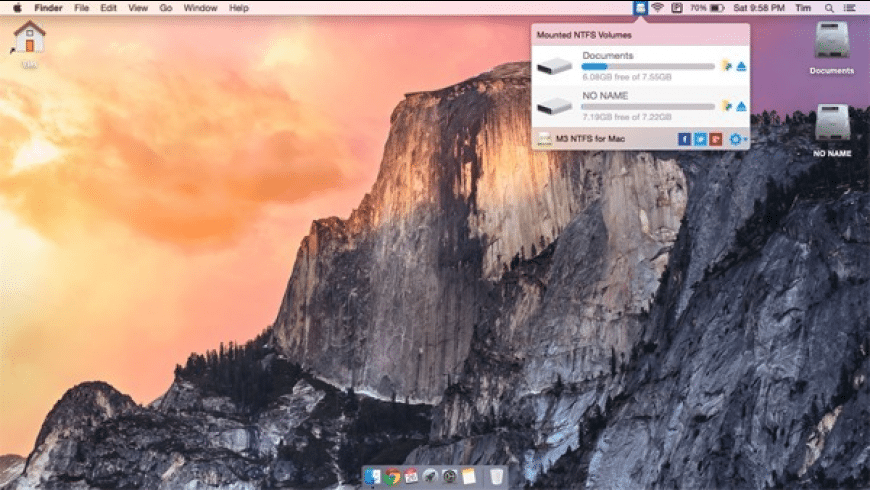
Task: Open the Edit menu
Action: click(108, 8)
